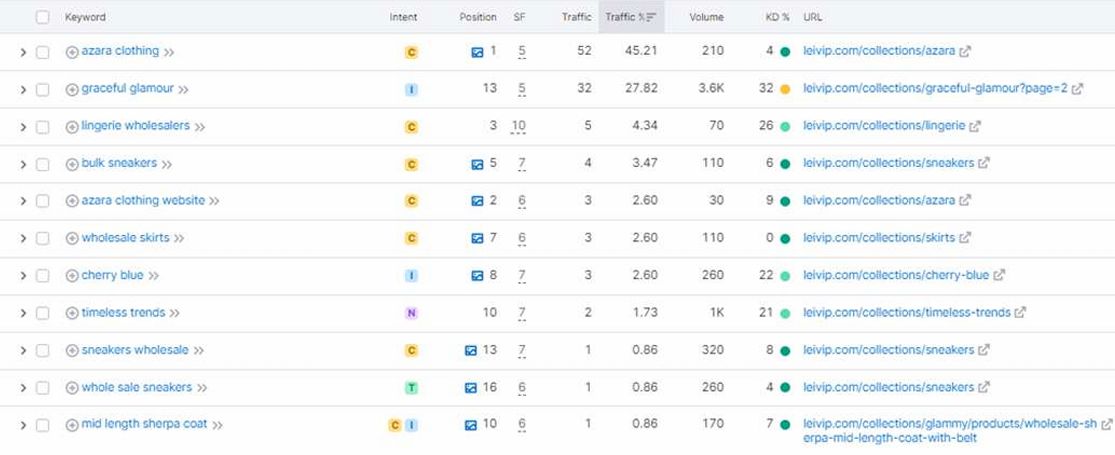
Task: Expand the graceful glamour row
Action: 23,90
